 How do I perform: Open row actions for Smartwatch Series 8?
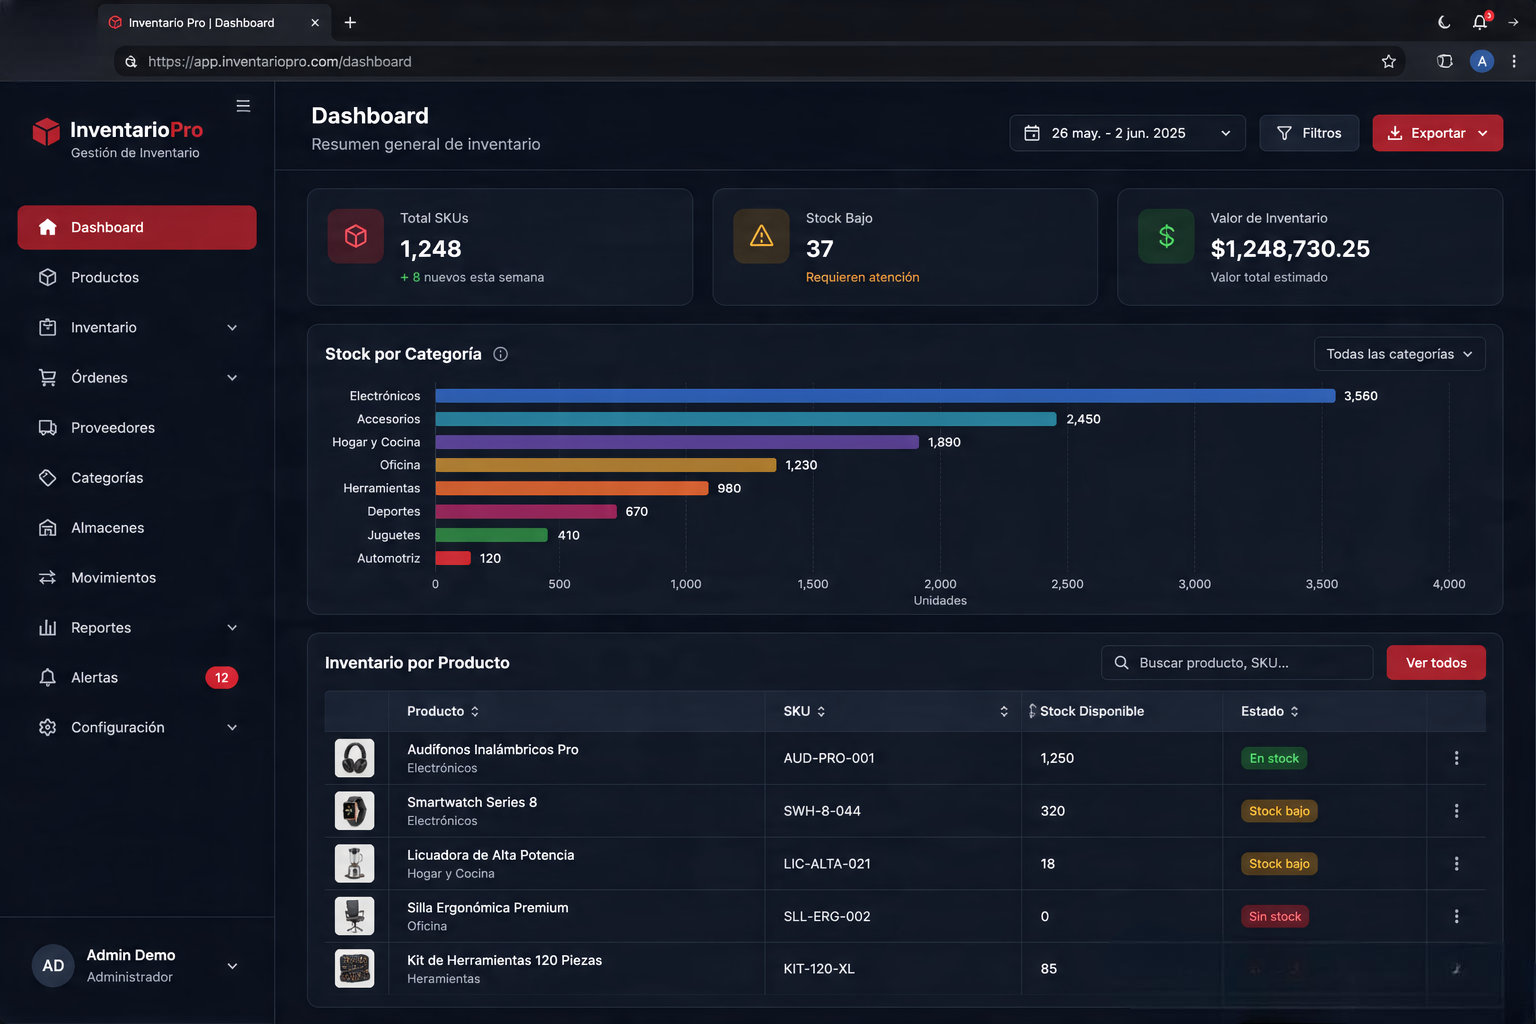click(x=1456, y=811)
